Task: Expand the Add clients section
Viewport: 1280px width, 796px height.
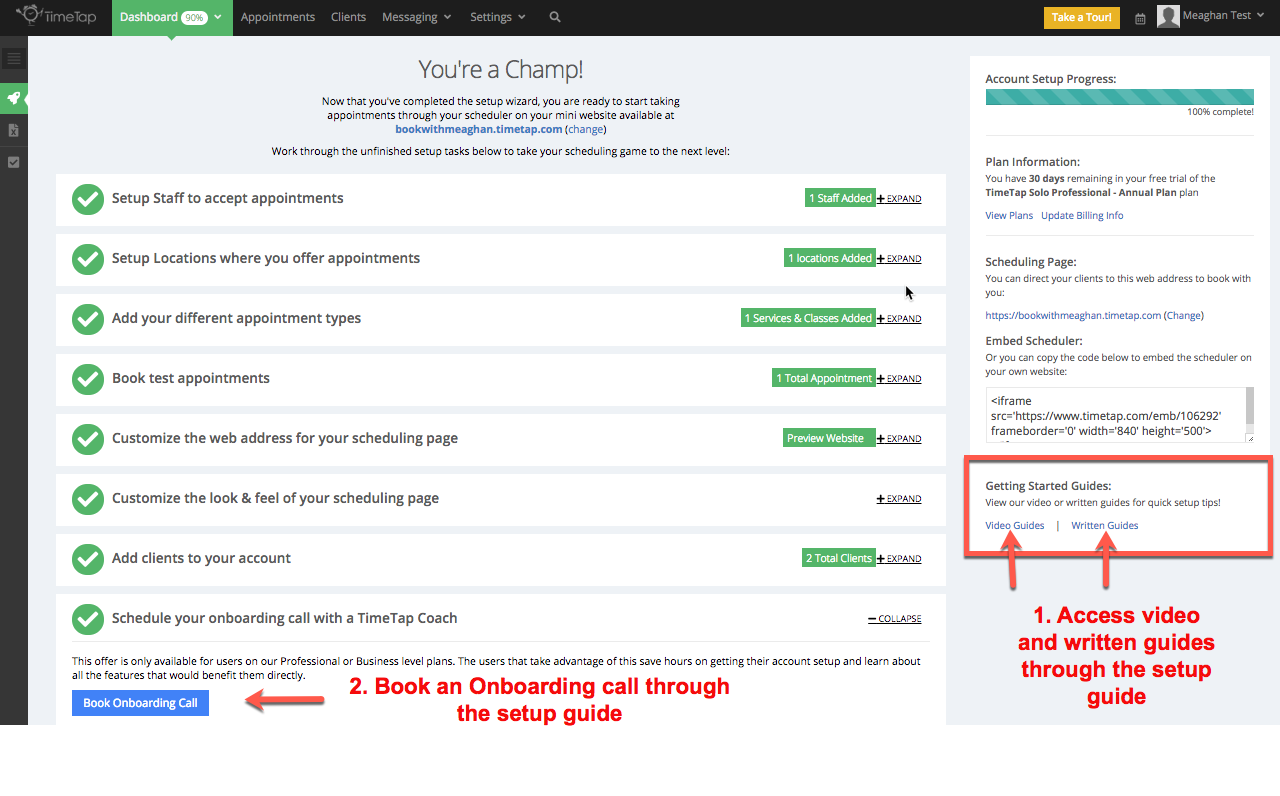Action: [x=899, y=559]
